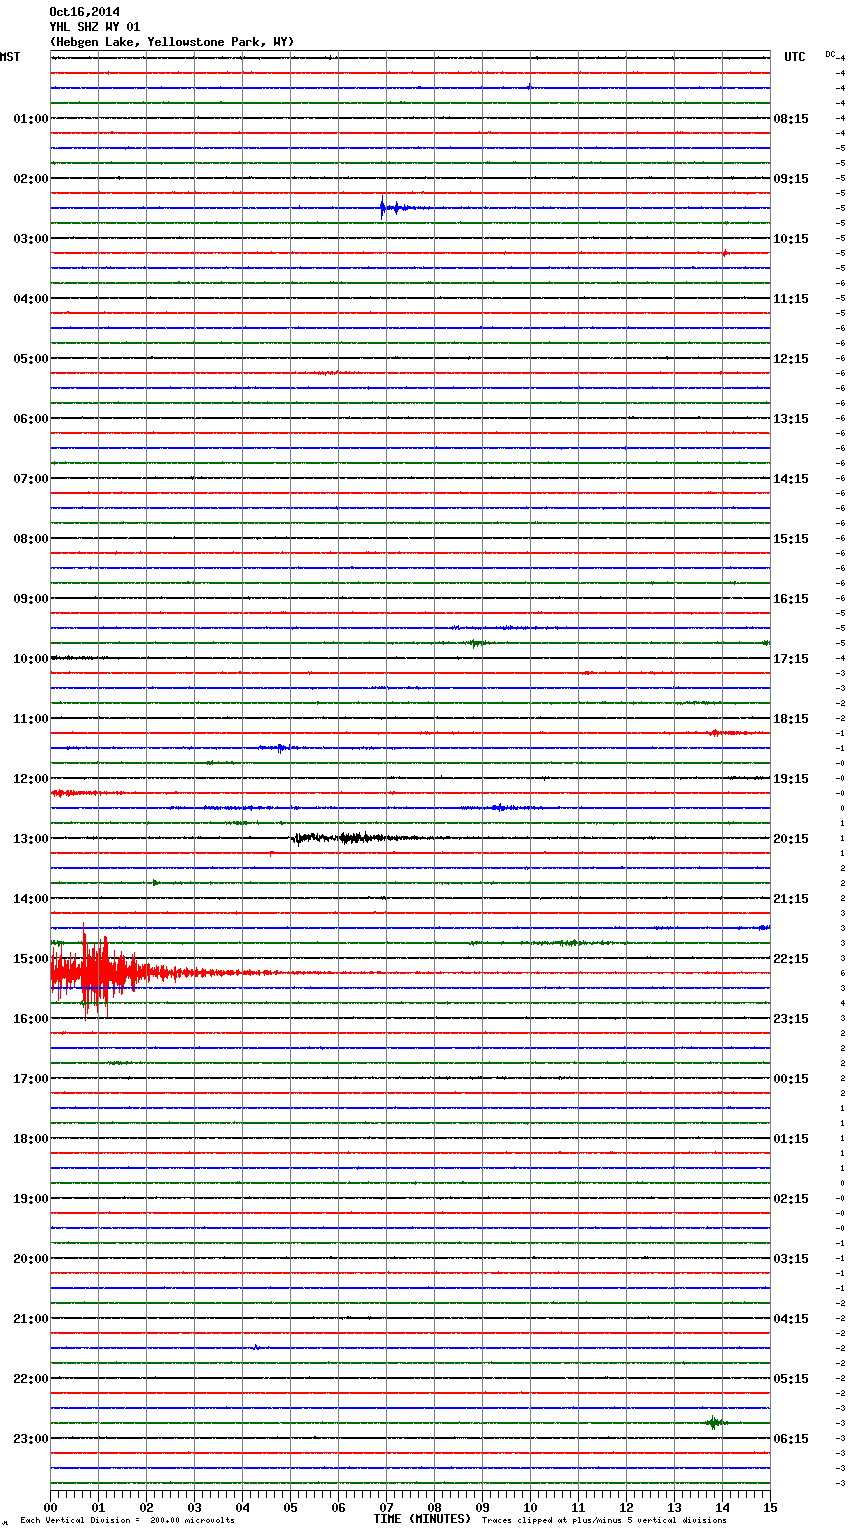The height and width of the screenshot is (1534, 850).
Task: Click the date text Oct16,2014
Action: 84,12
